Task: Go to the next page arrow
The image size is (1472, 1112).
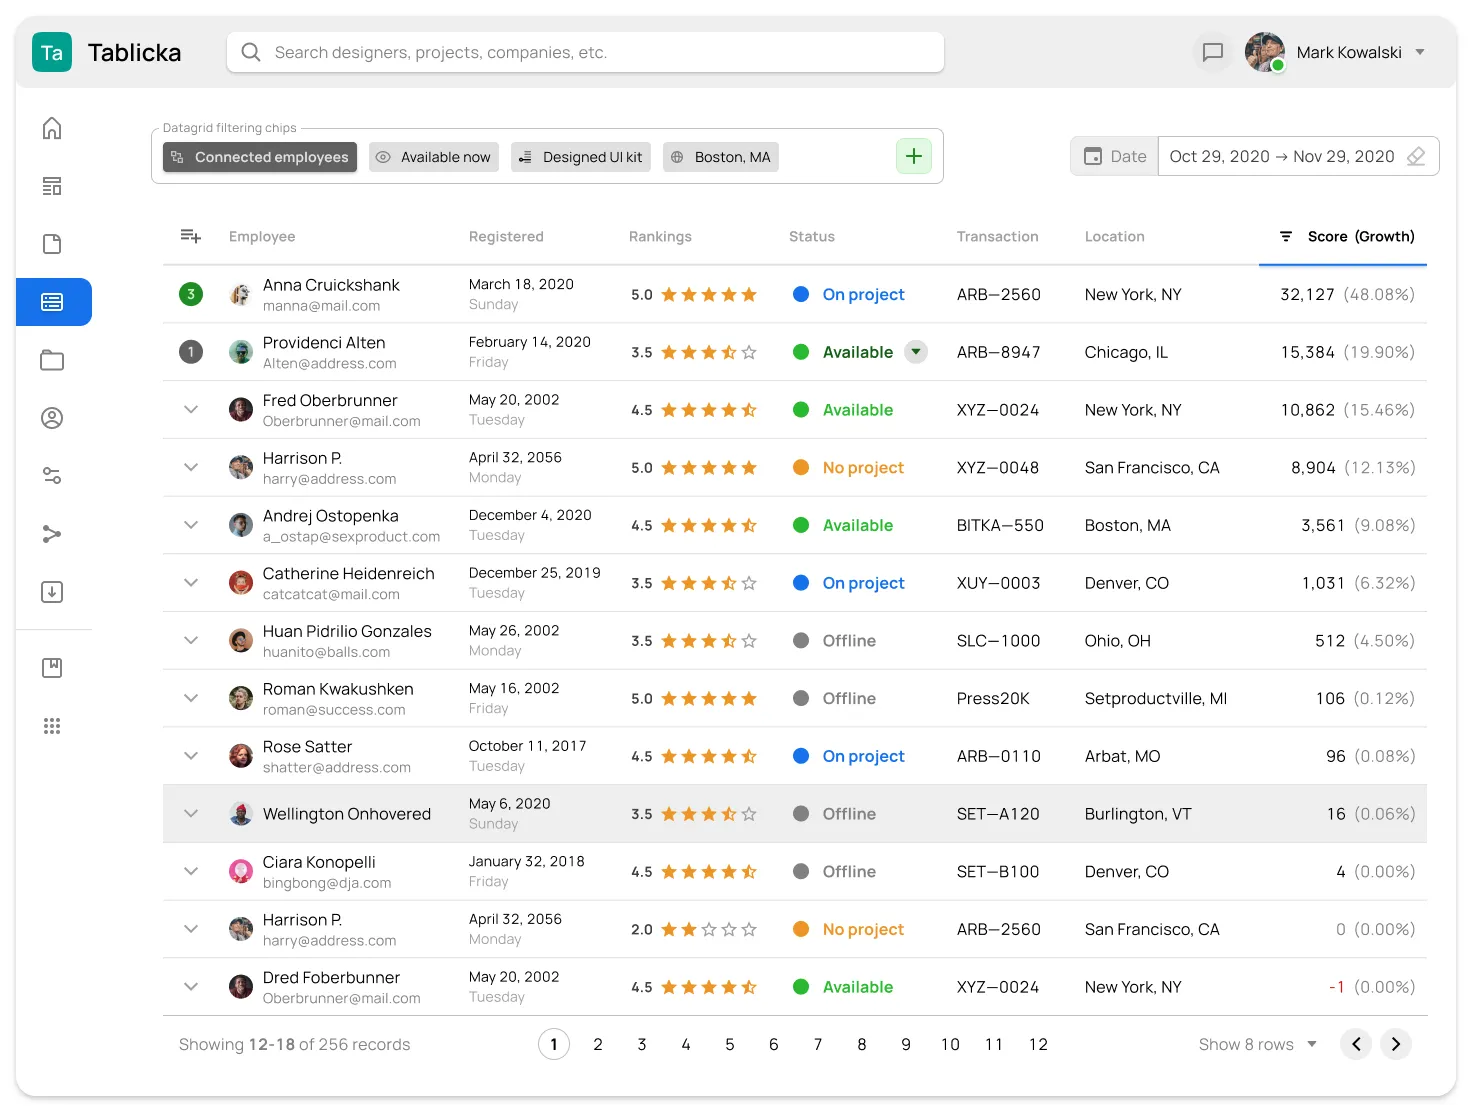Action: (1396, 1044)
